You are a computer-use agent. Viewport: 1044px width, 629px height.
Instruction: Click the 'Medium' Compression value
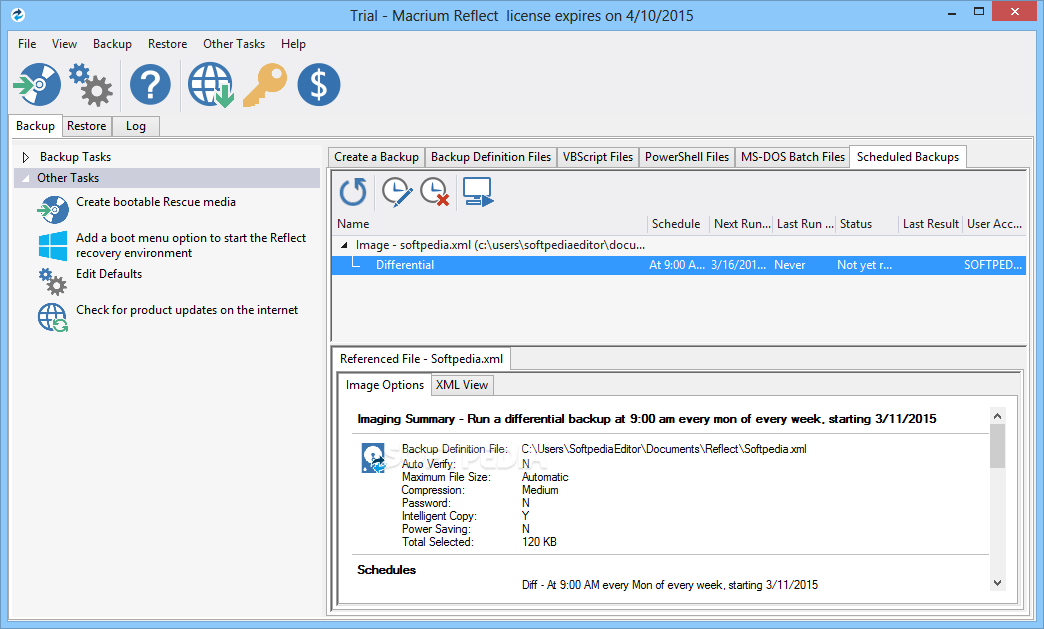tap(540, 490)
